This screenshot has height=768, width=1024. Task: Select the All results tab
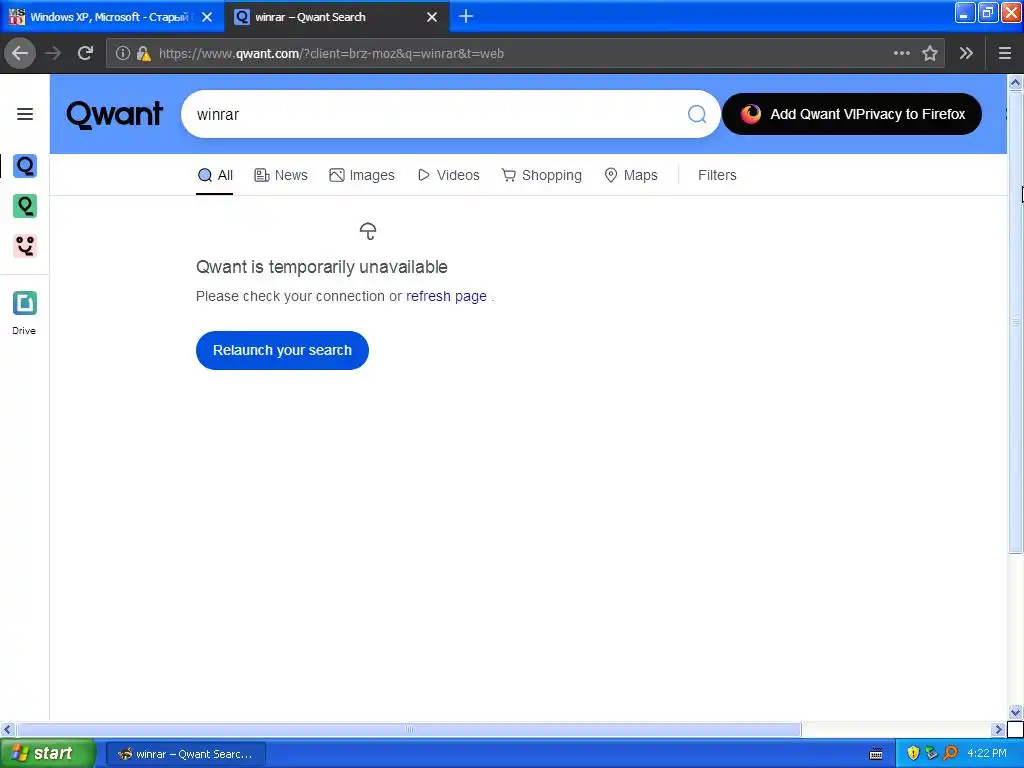point(215,175)
